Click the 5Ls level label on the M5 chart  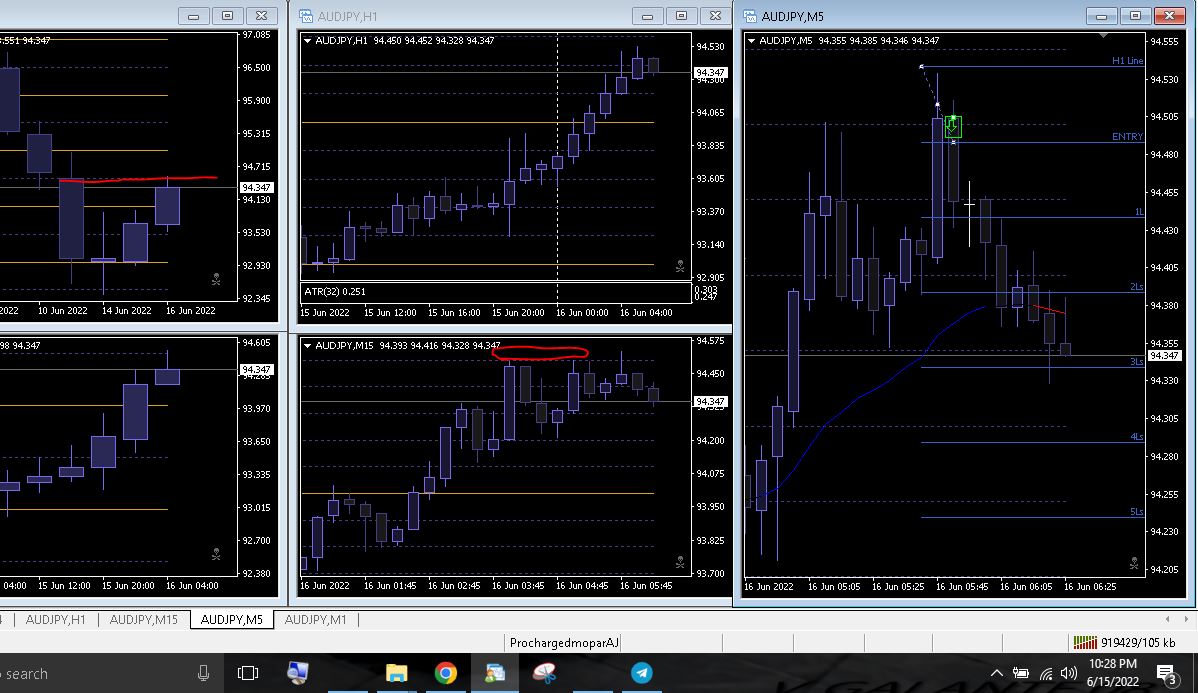click(1137, 512)
